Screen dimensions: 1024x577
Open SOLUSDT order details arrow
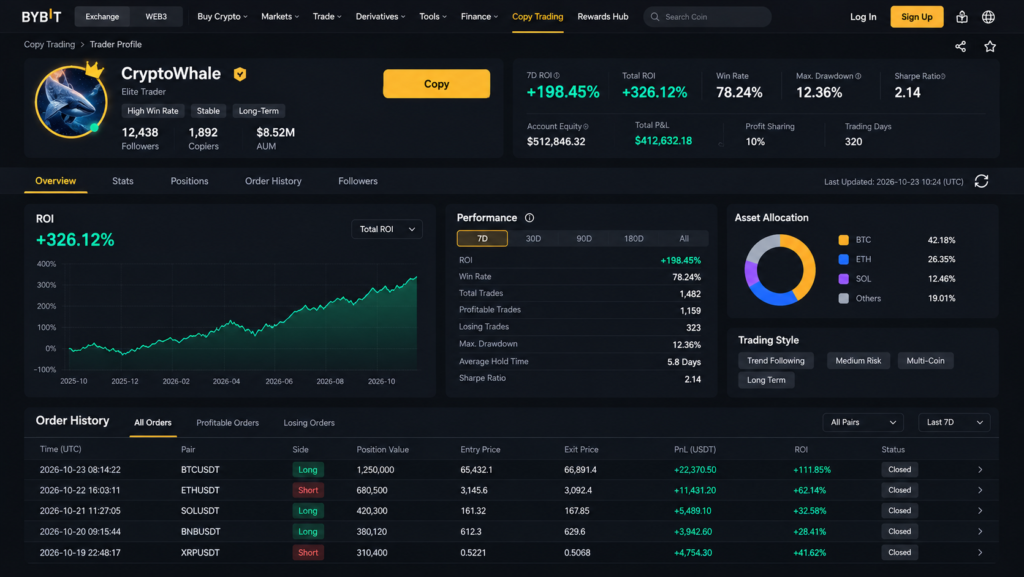[x=980, y=511]
